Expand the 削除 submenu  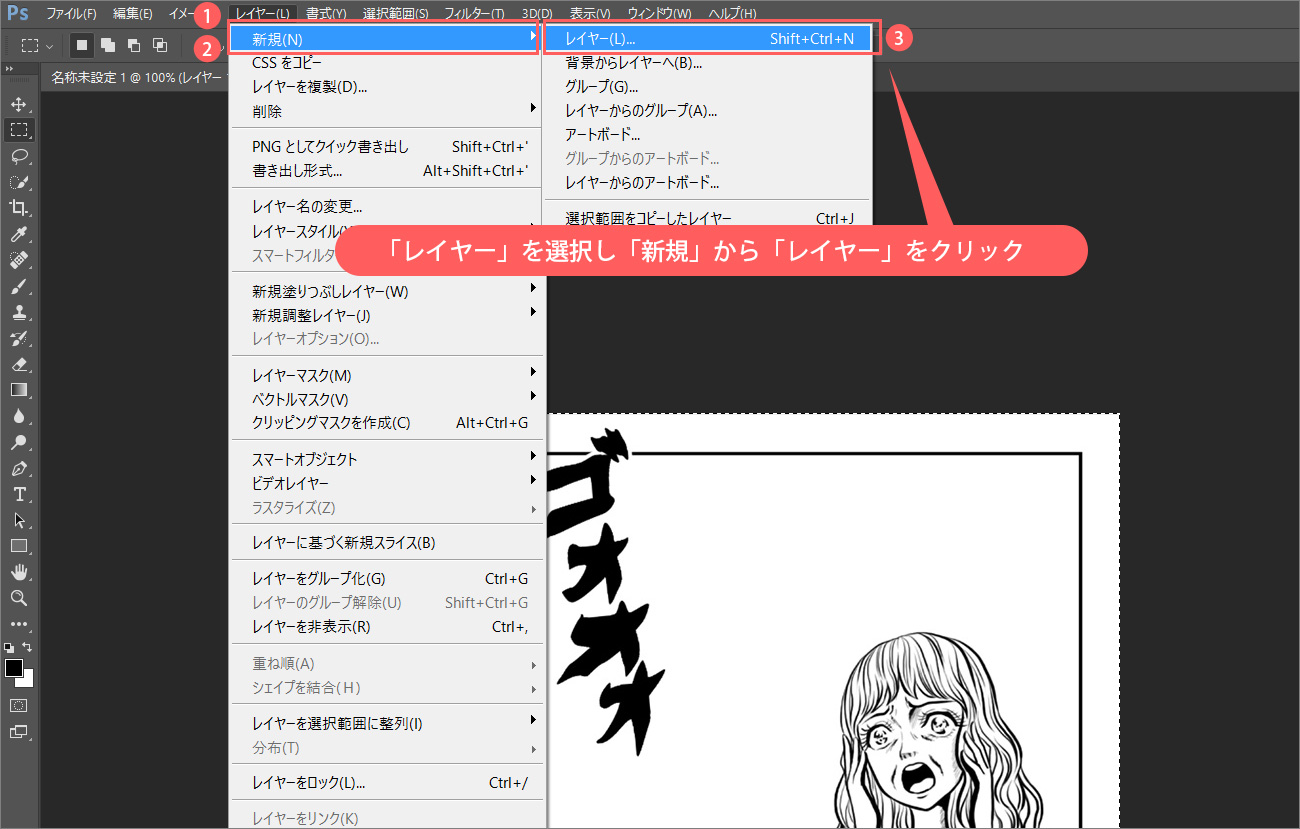[x=385, y=111]
